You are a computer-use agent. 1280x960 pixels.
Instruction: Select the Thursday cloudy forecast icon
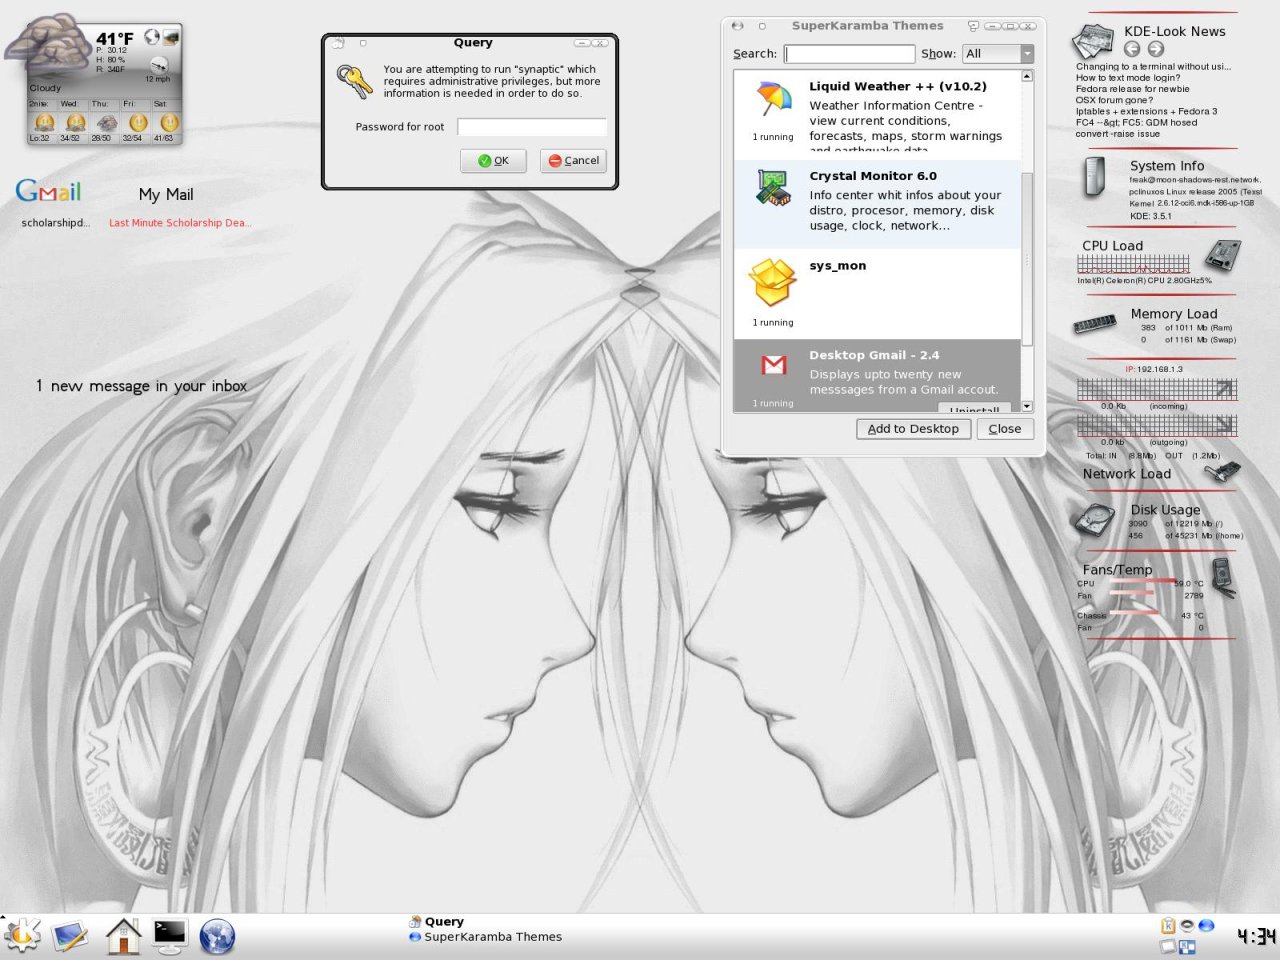106,123
